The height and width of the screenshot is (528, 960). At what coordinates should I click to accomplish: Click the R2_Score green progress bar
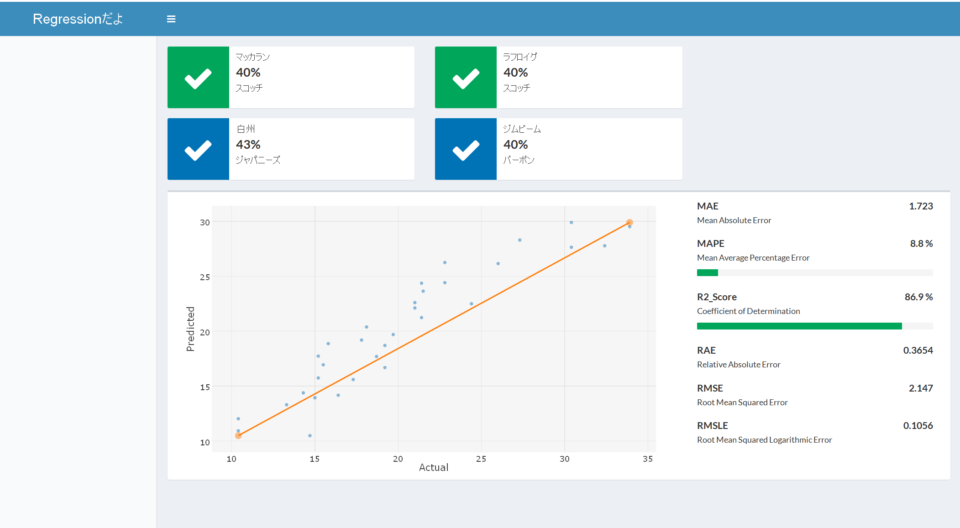[798, 326]
